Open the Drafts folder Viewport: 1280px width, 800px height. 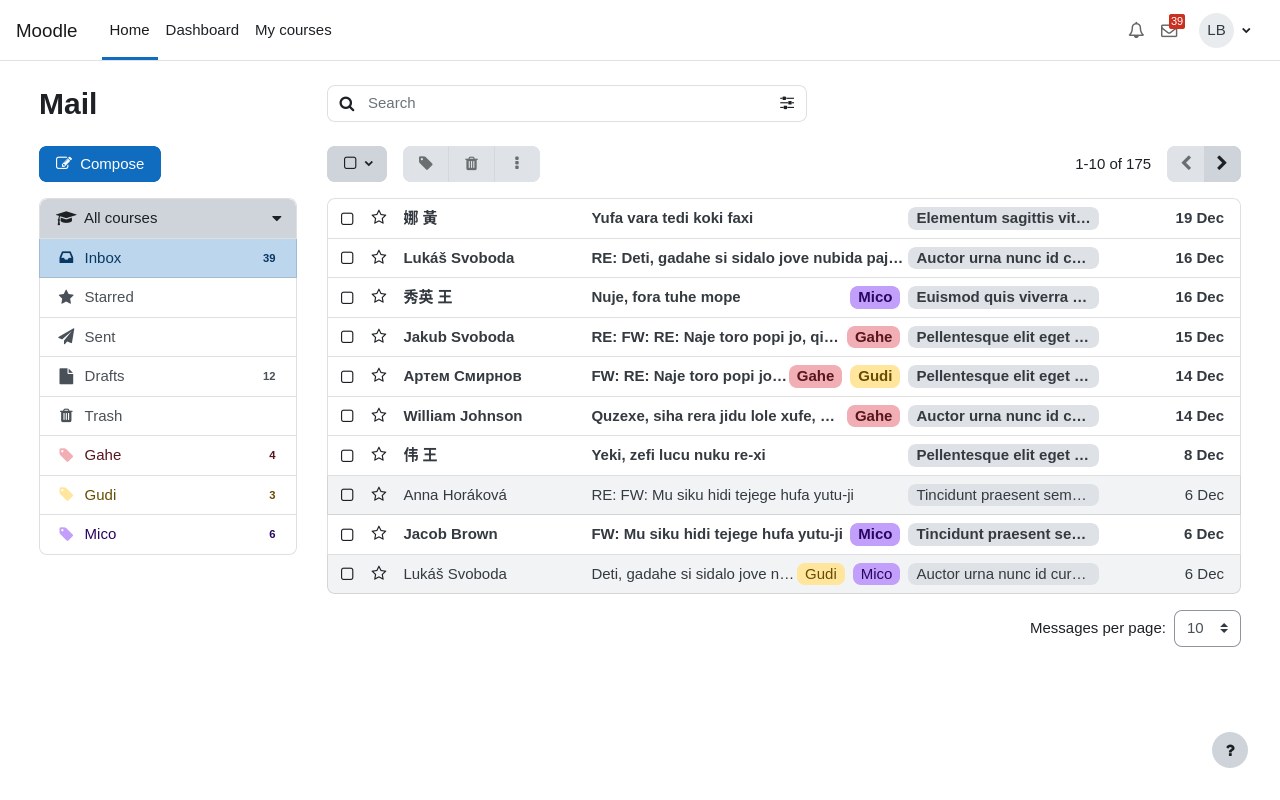coord(168,376)
